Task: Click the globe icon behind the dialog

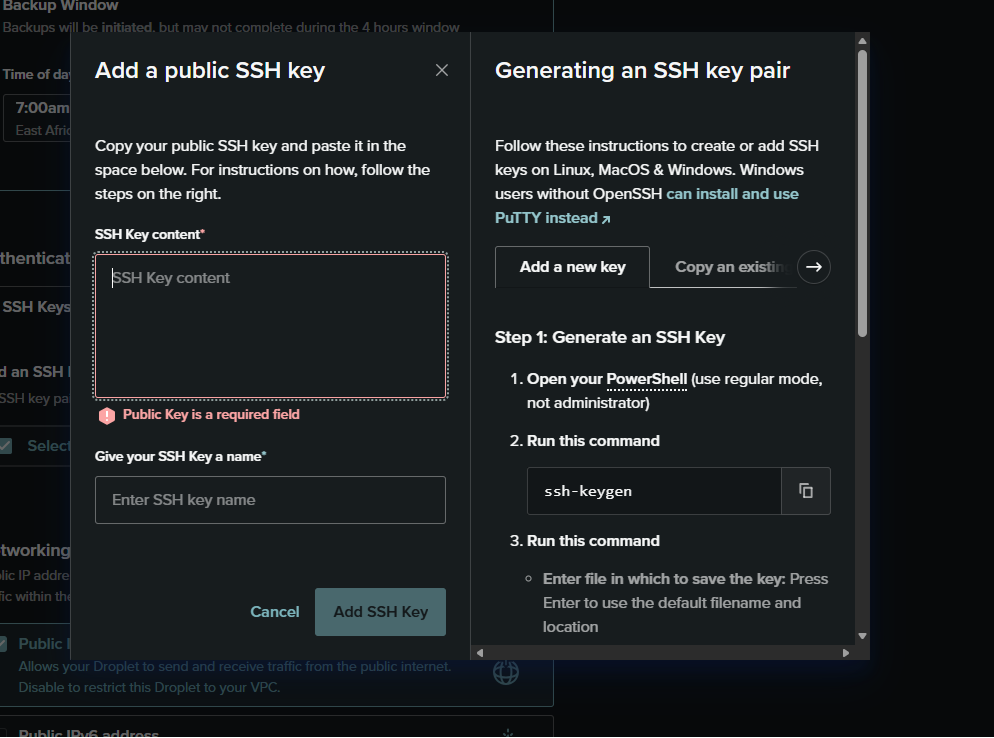Action: pyautogui.click(x=506, y=672)
